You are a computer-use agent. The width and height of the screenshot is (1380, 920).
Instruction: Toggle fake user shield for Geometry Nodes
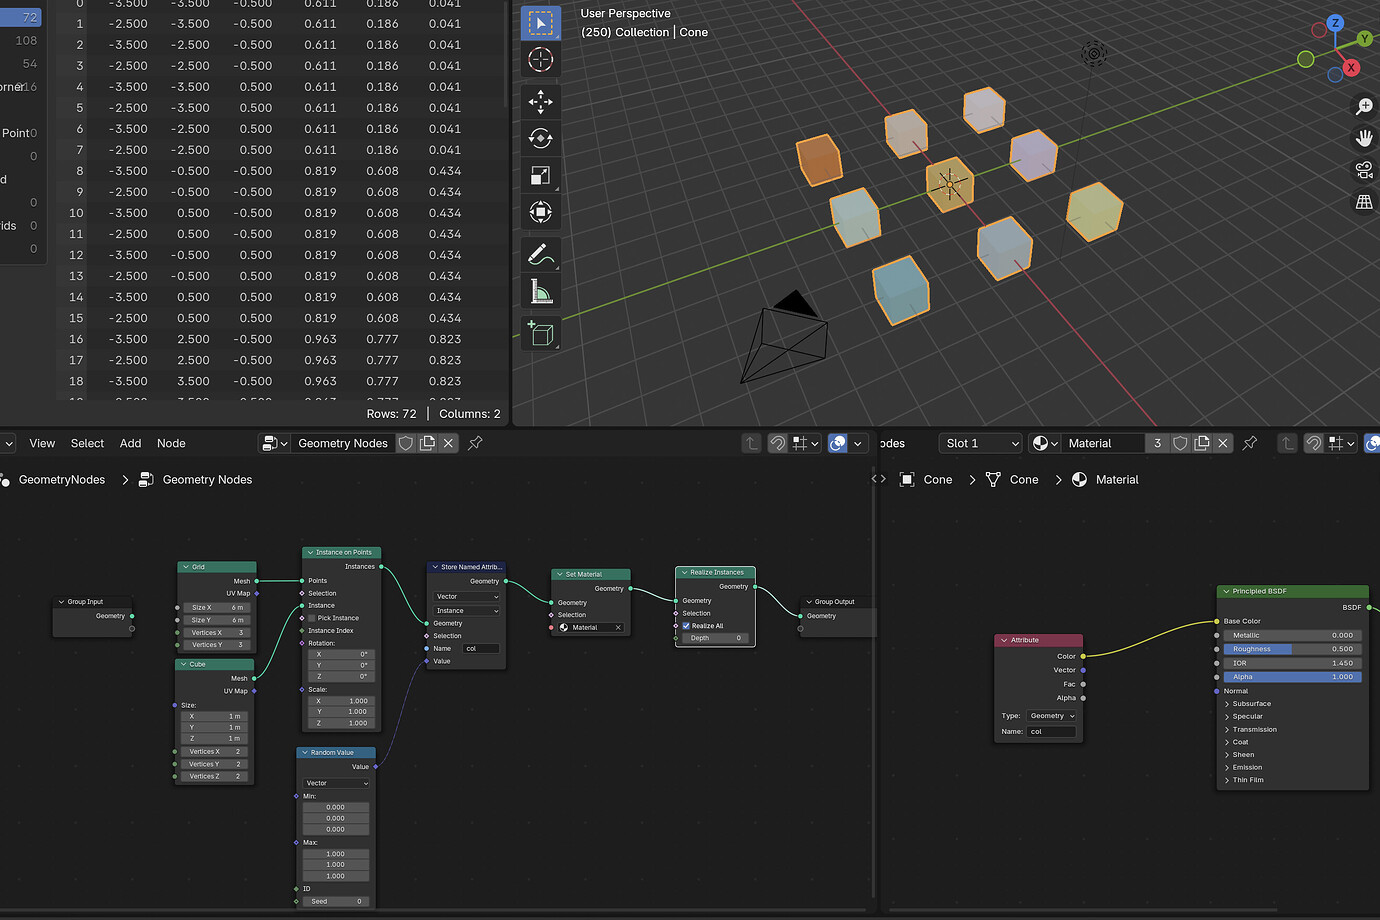pos(406,443)
